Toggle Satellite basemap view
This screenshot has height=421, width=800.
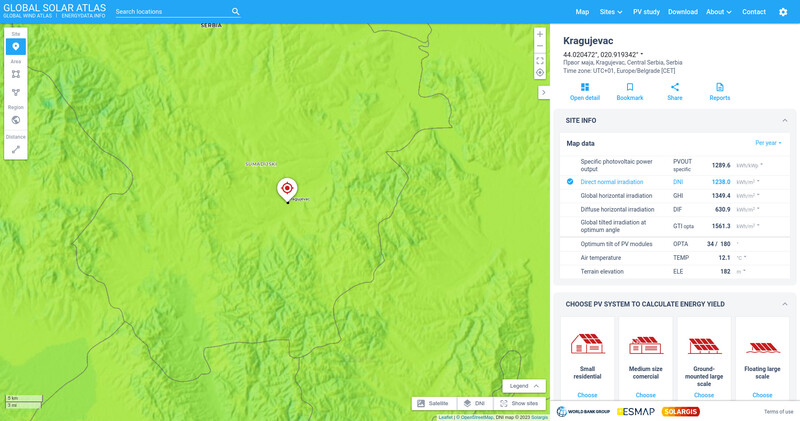(x=433, y=403)
